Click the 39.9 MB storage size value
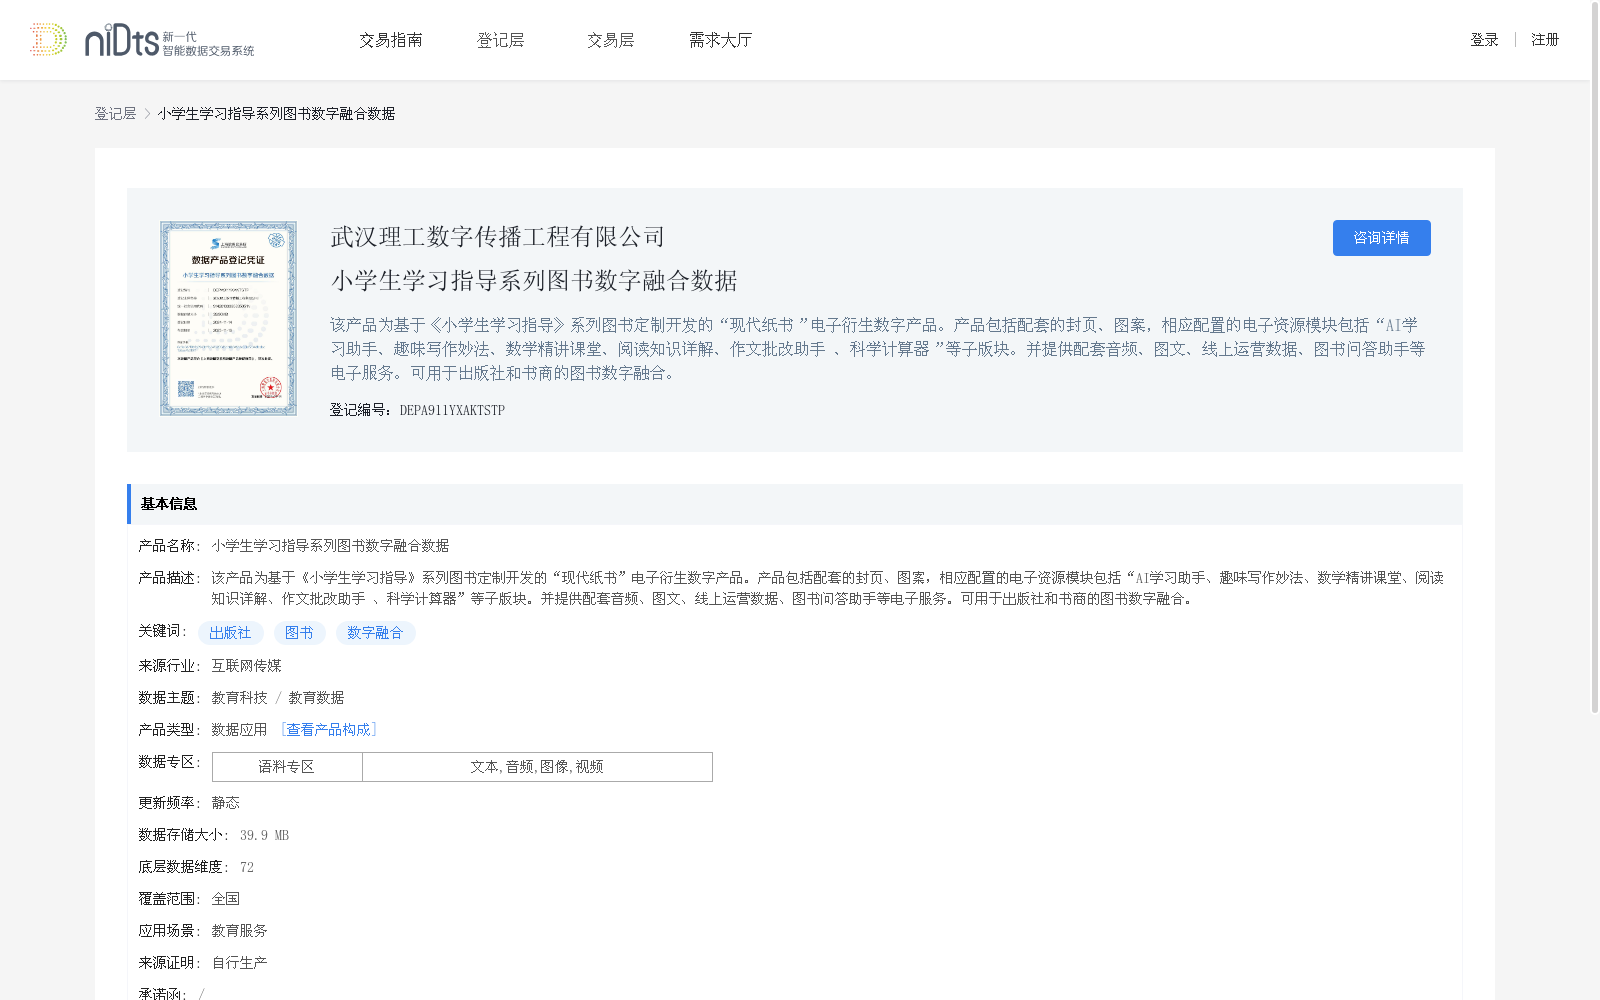Viewport: 1600px width, 1000px height. (x=264, y=835)
